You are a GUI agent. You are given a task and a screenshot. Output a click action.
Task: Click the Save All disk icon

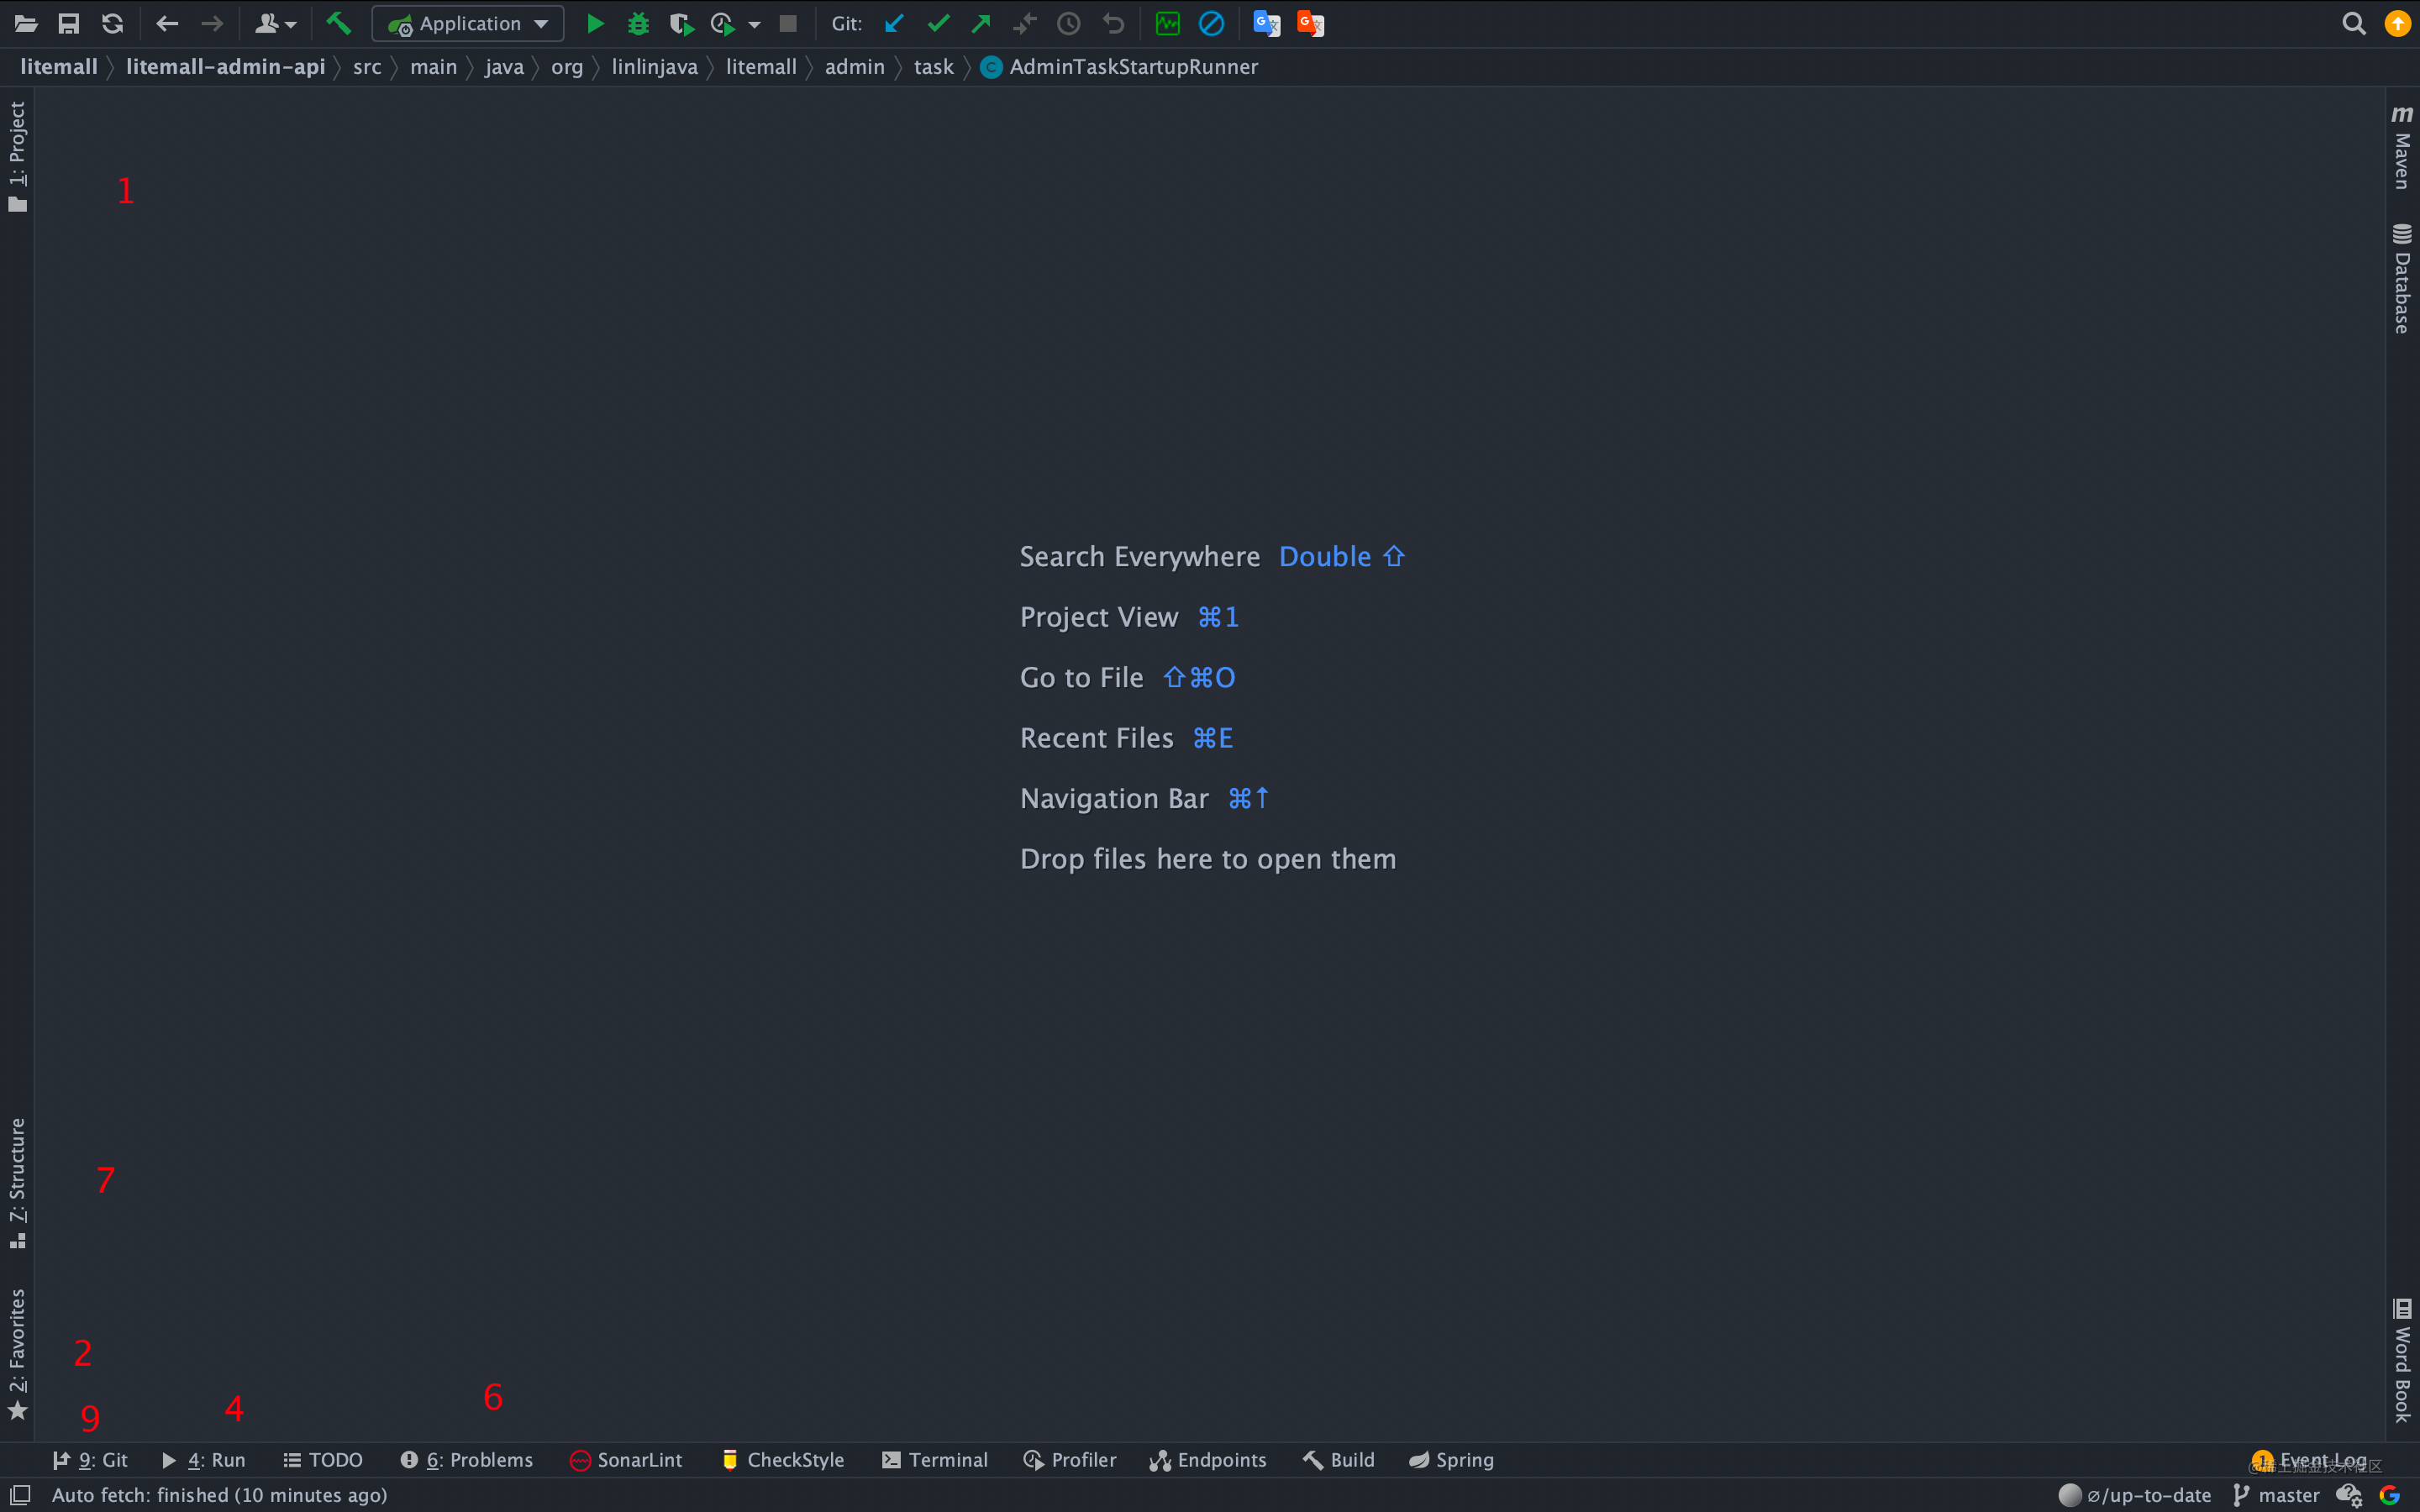click(x=69, y=24)
